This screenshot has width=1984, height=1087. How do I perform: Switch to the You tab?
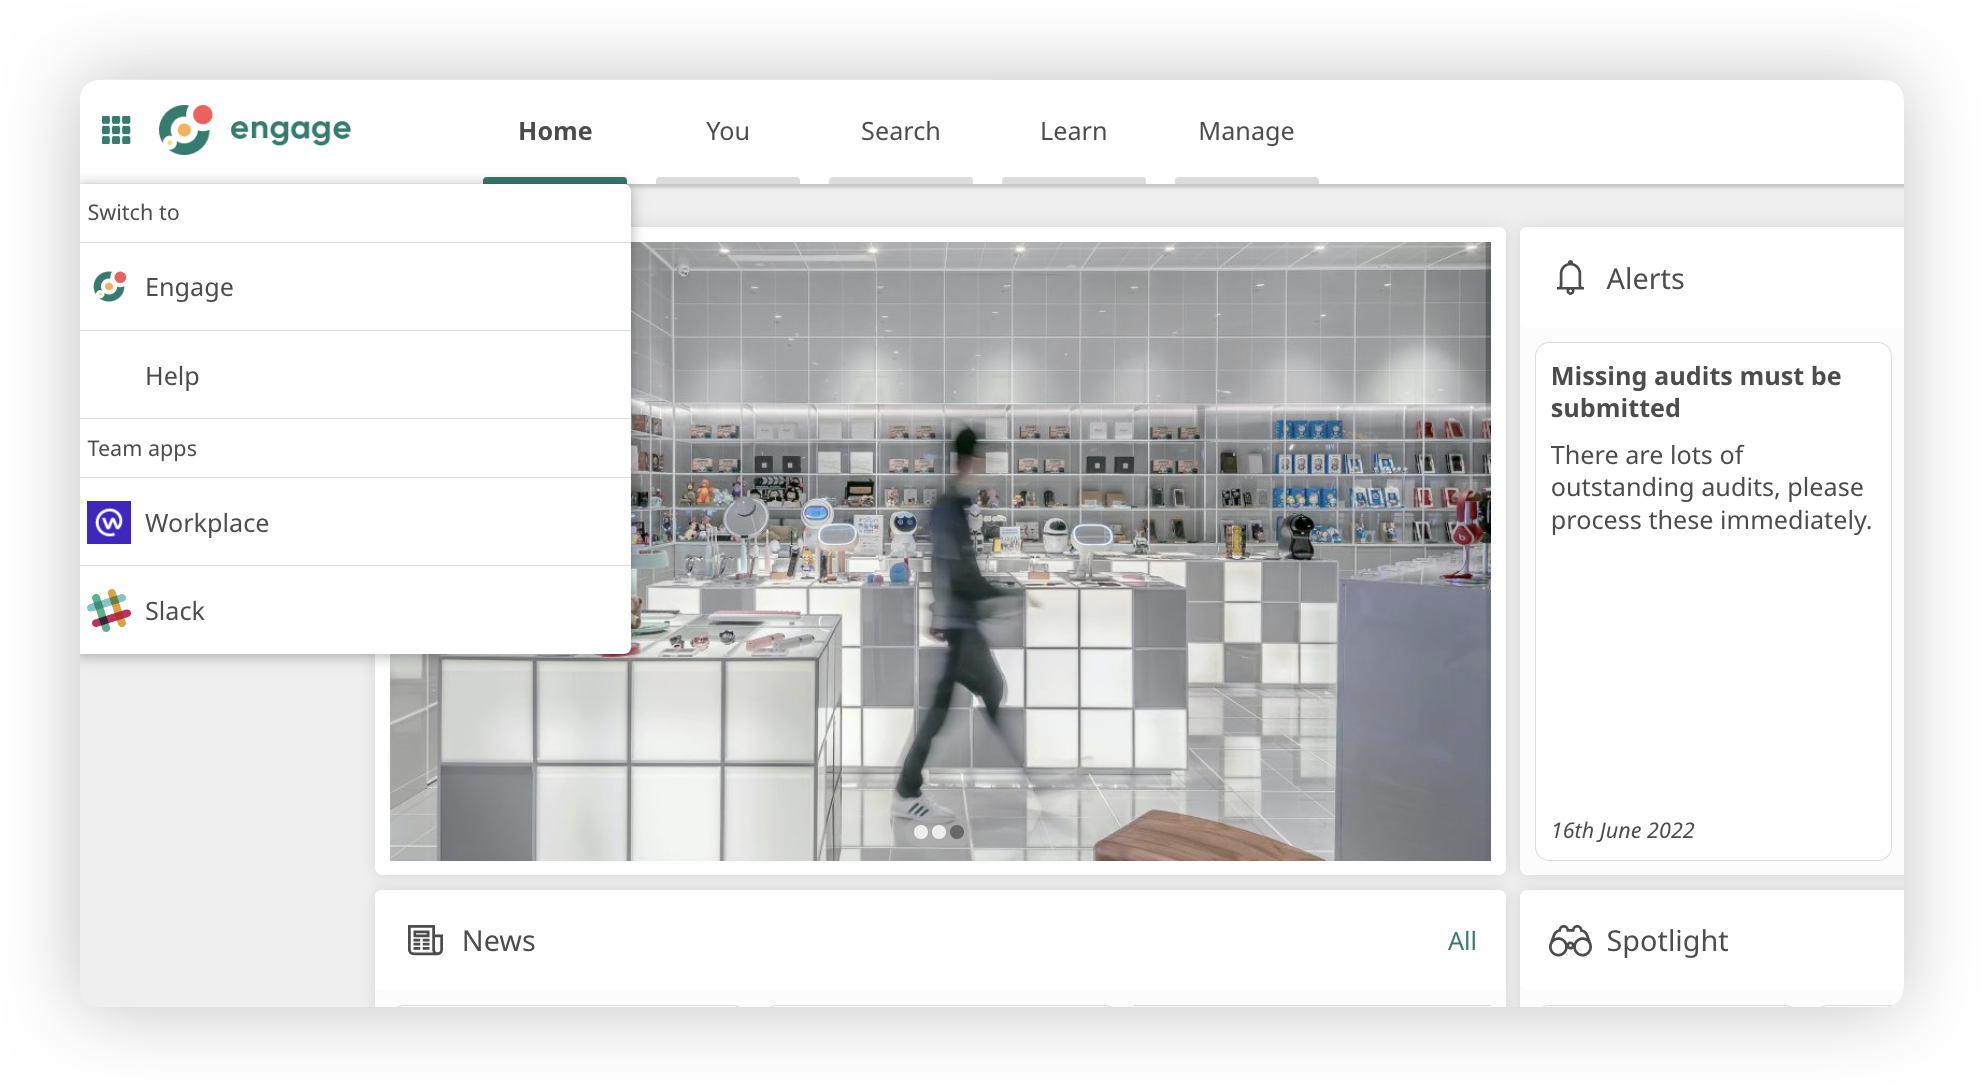point(727,131)
